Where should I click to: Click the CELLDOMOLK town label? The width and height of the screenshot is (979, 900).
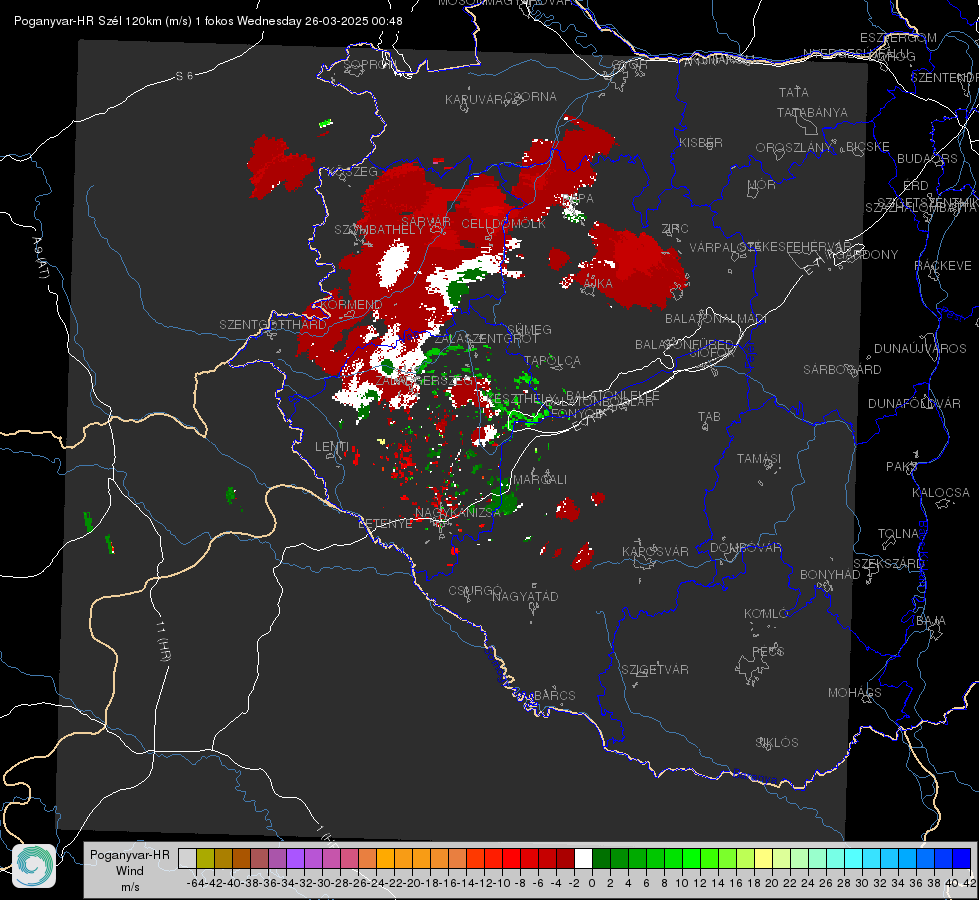tap(503, 224)
